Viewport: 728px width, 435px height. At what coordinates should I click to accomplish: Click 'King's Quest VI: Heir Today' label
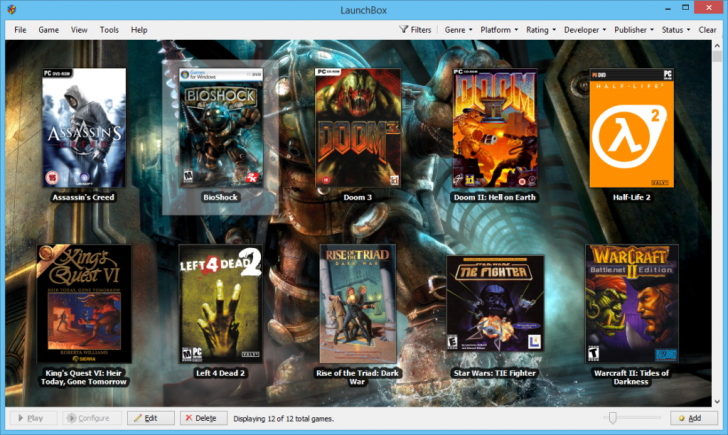[x=84, y=377]
